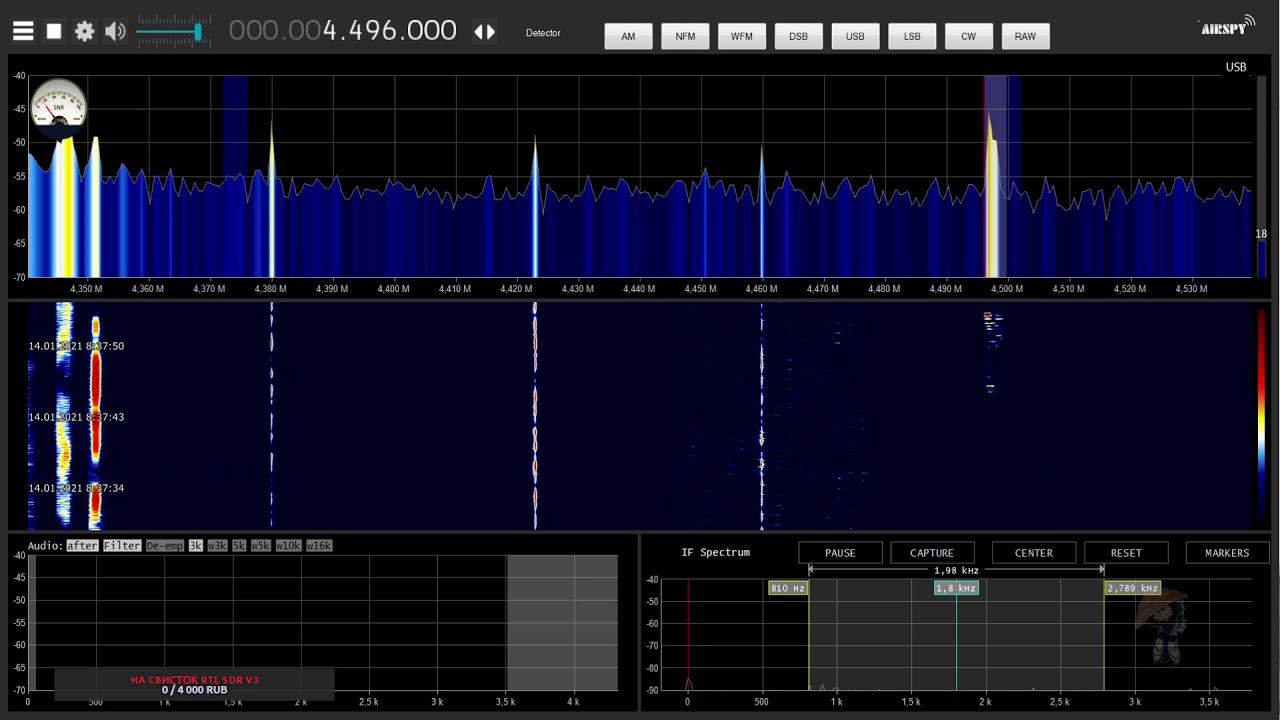Click the Airspy logo
The width and height of the screenshot is (1280, 720).
(1227, 26)
